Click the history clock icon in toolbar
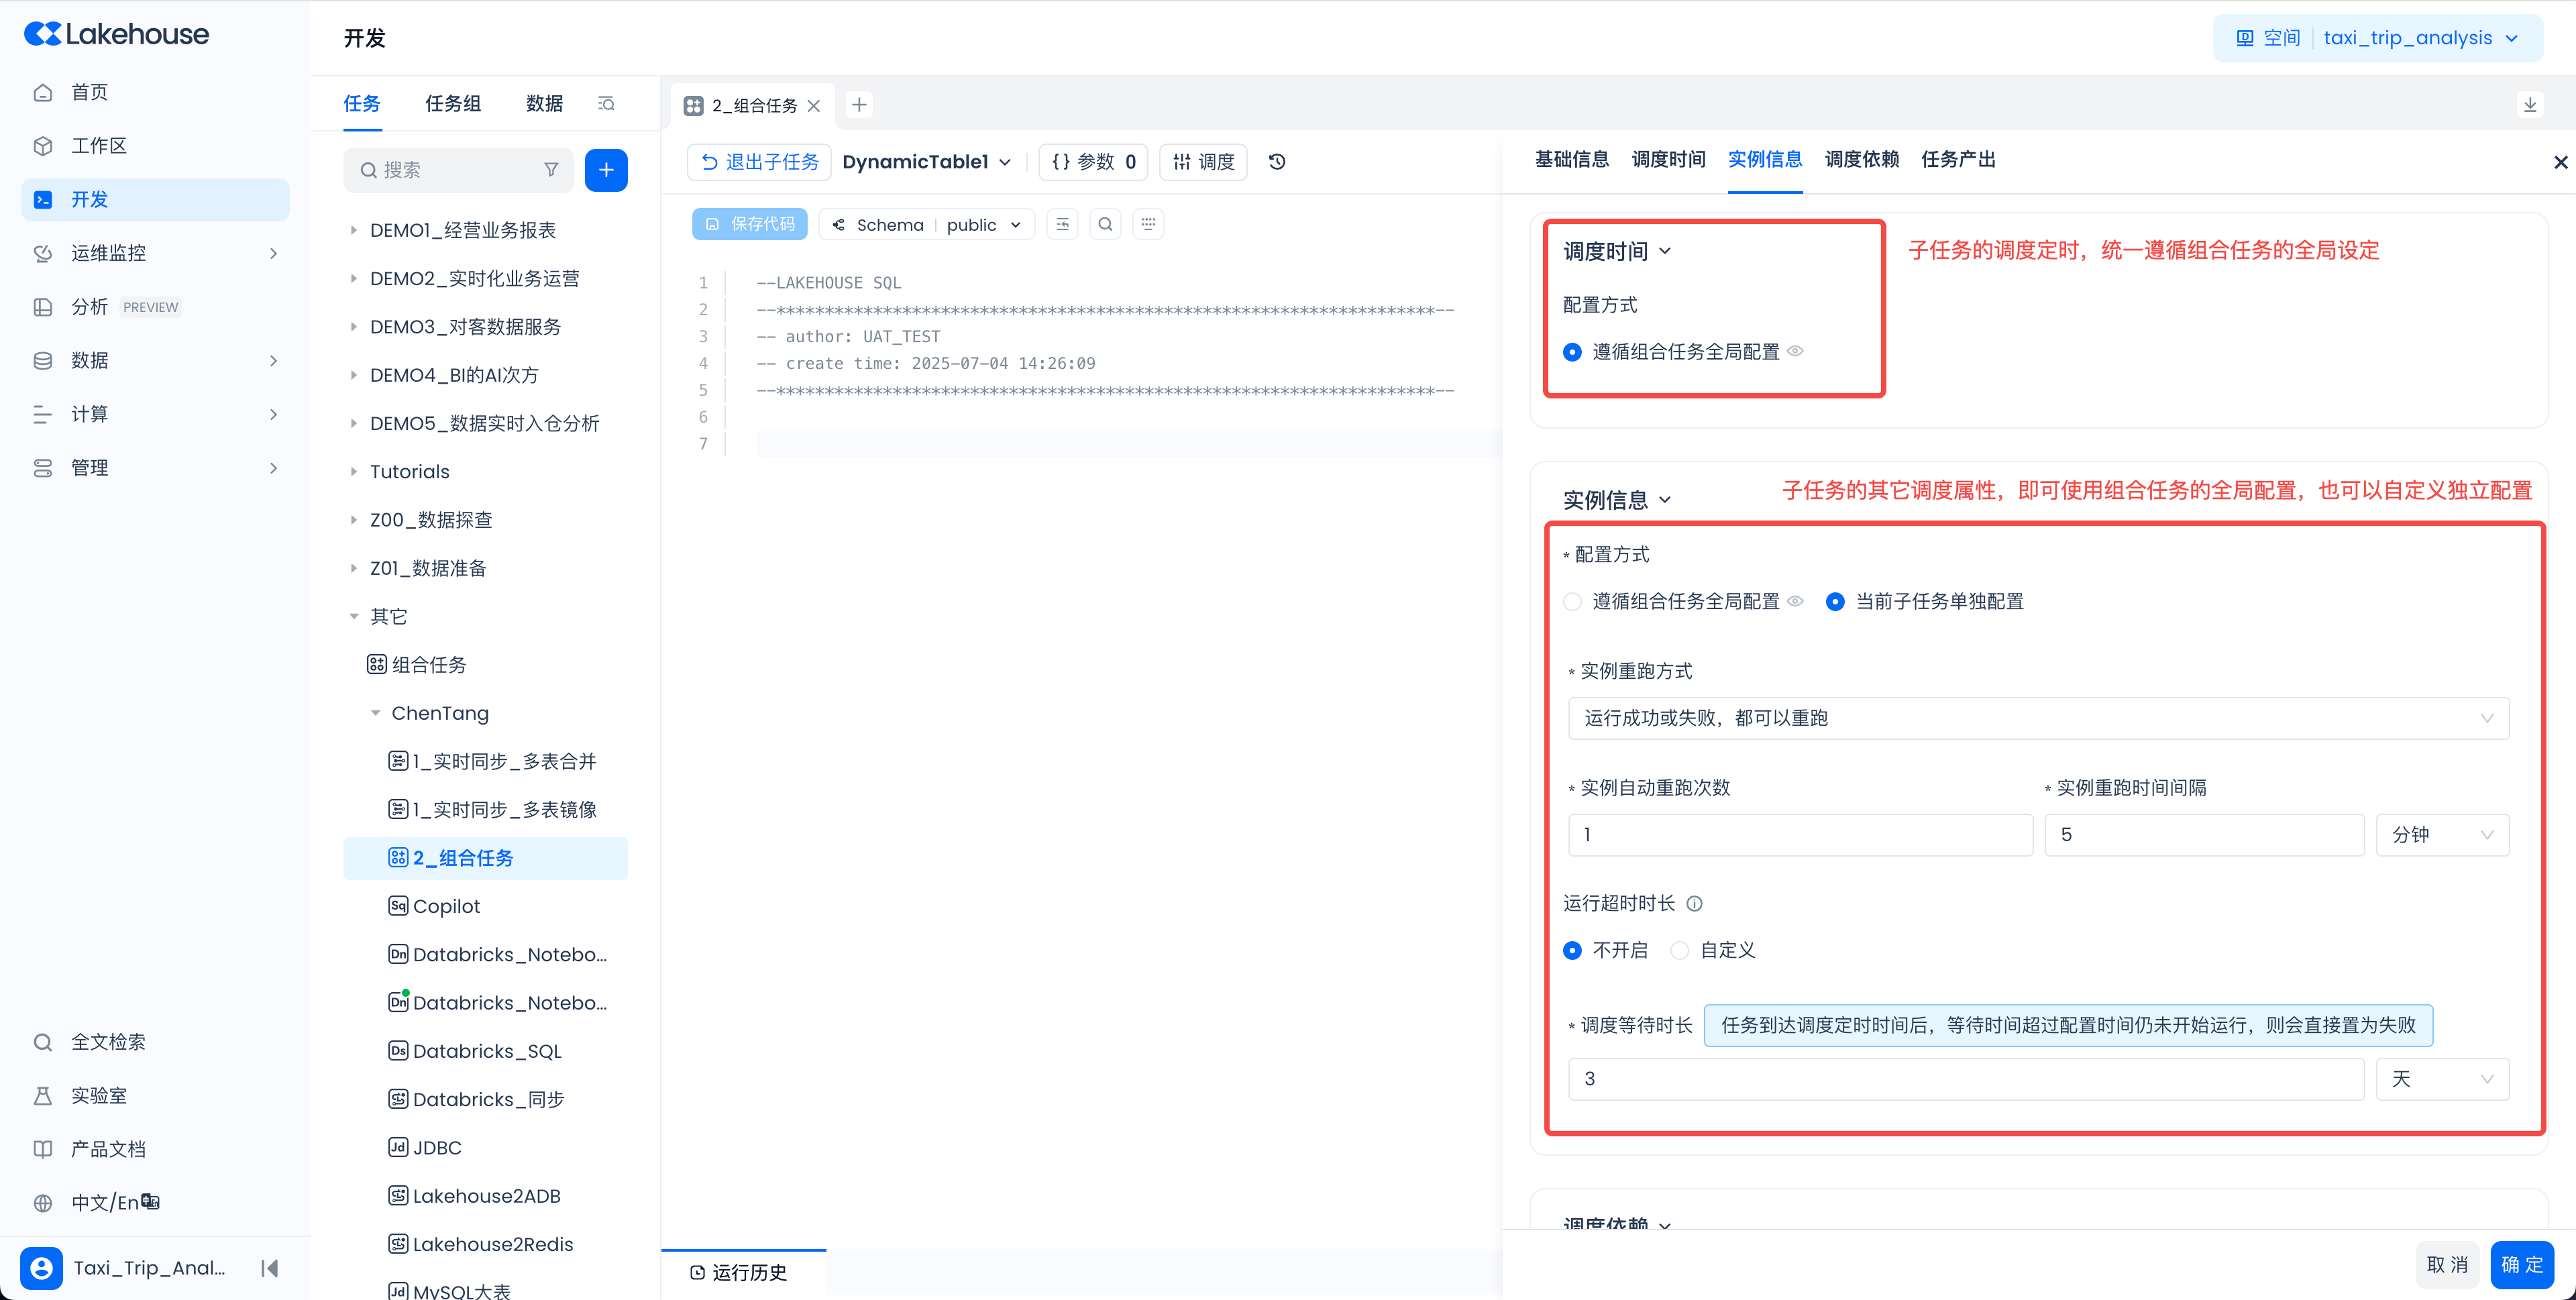The height and width of the screenshot is (1300, 2576). click(x=1277, y=162)
